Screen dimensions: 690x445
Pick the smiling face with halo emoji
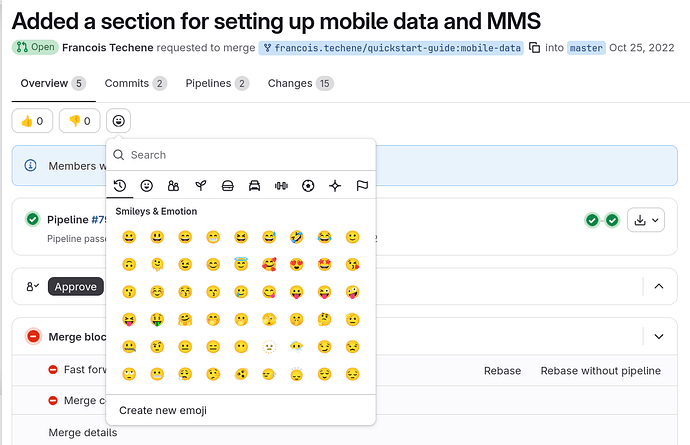pos(241,265)
